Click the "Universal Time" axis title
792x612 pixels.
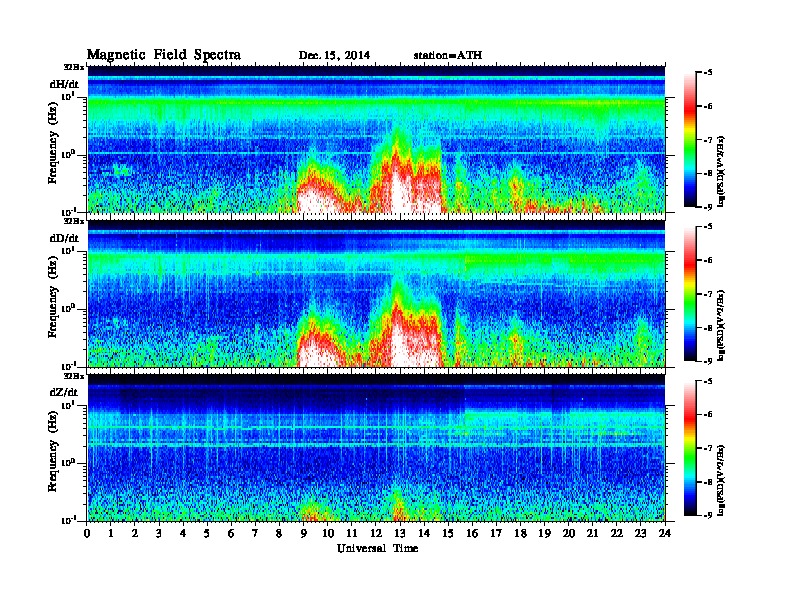tap(377, 548)
